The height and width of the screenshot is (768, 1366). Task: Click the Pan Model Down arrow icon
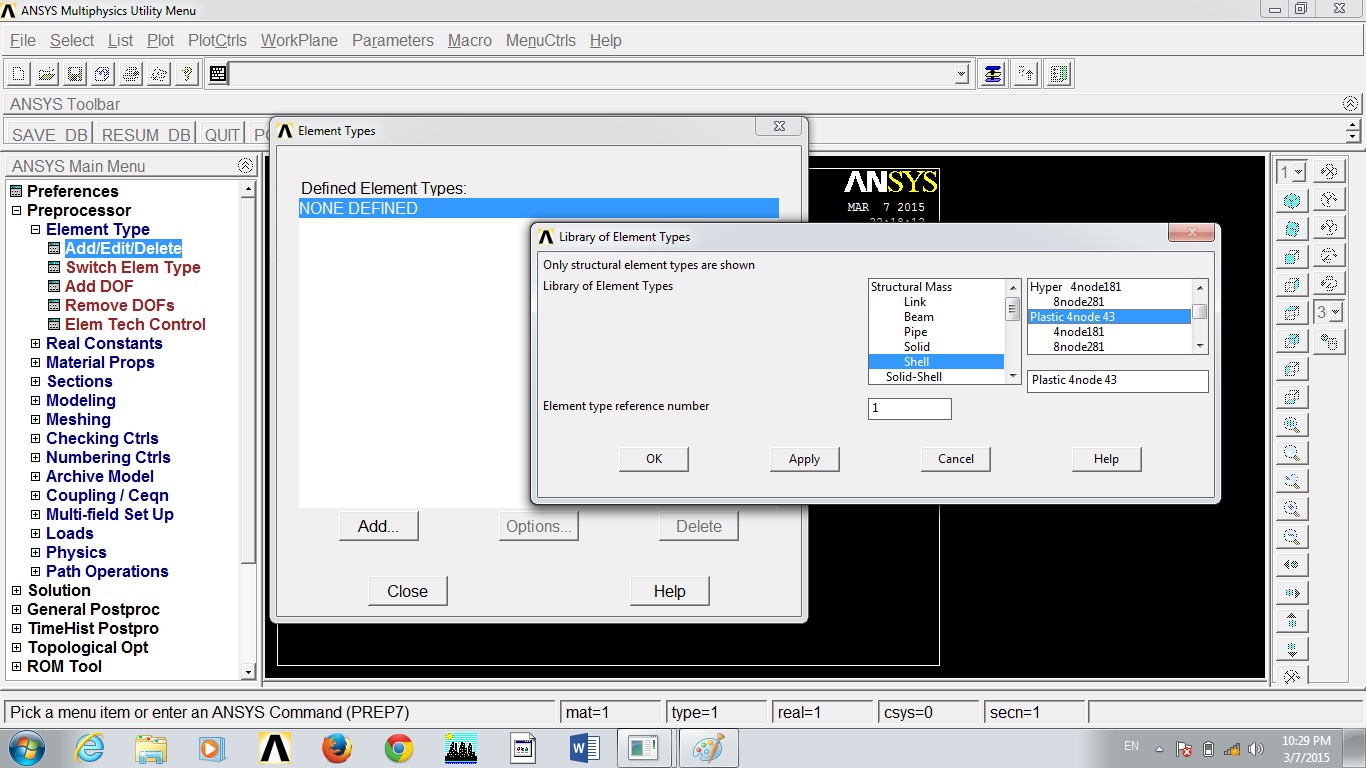[1292, 649]
